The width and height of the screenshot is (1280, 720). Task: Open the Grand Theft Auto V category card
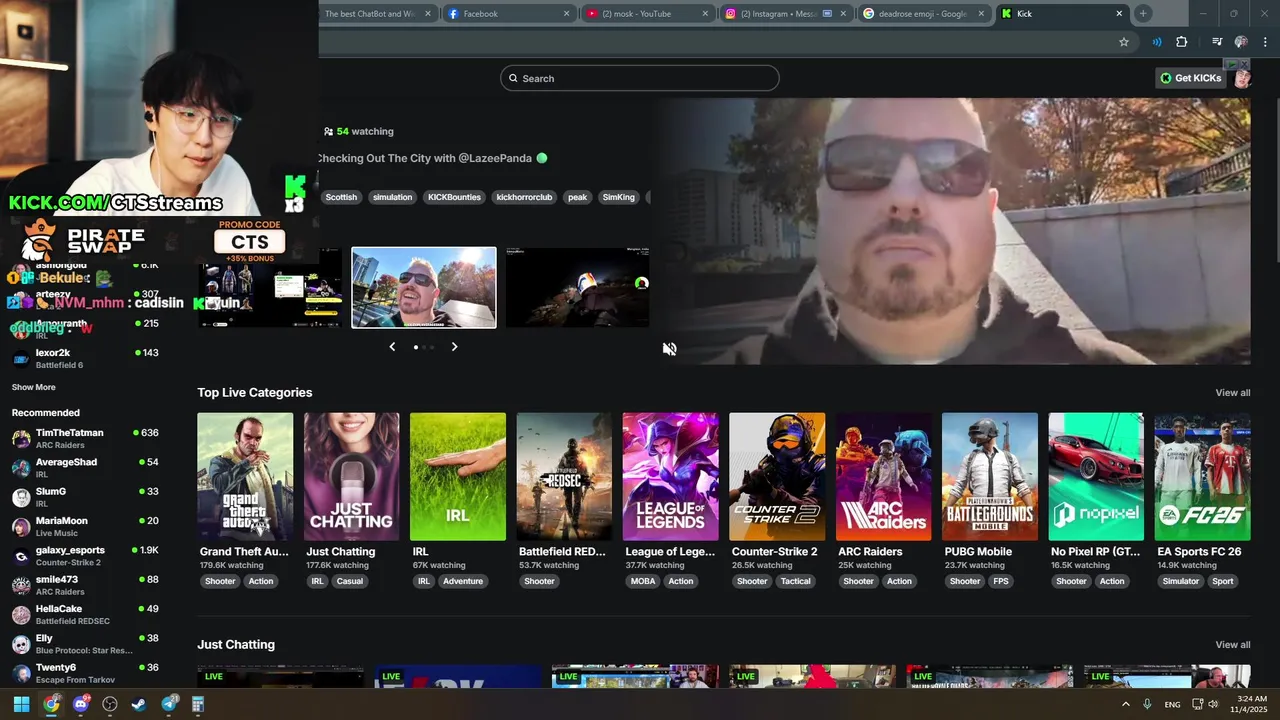pyautogui.click(x=245, y=477)
